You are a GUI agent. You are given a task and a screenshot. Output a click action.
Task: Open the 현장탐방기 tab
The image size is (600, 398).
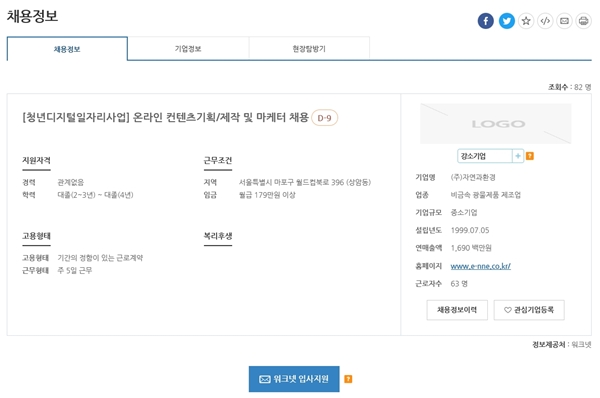coord(309,49)
